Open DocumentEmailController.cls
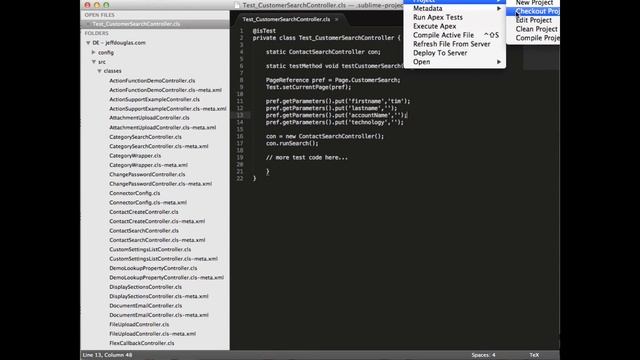Image resolution: width=640 pixels, height=360 pixels. point(146,306)
